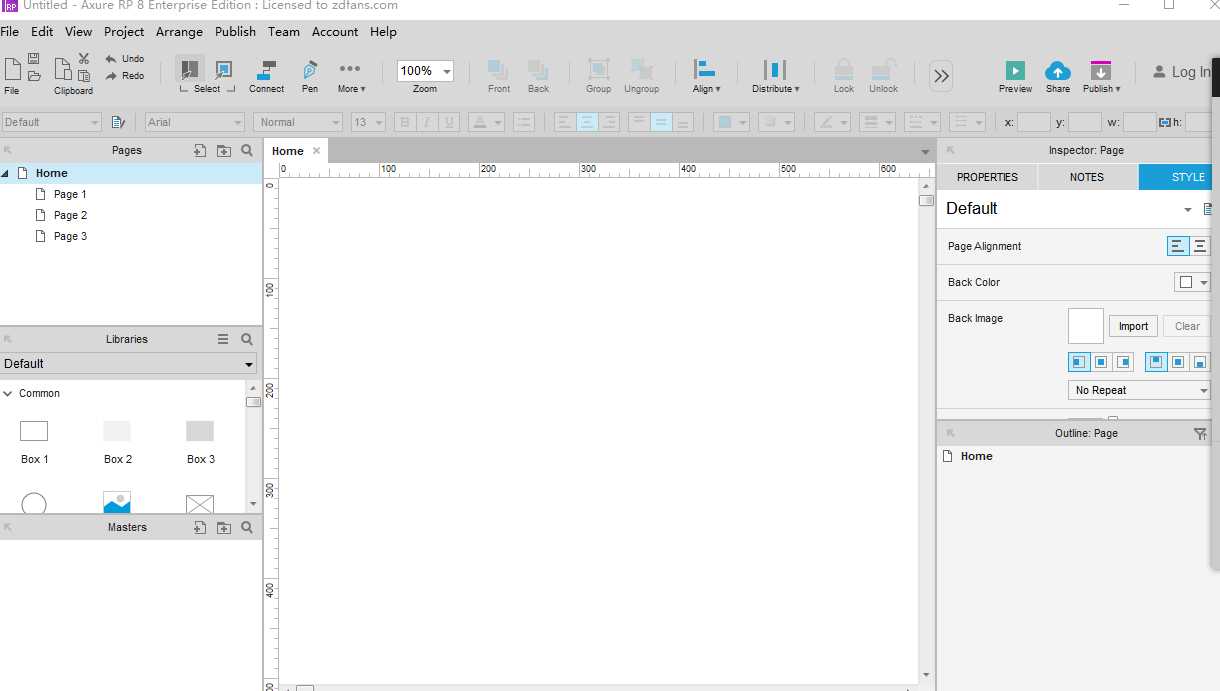Image resolution: width=1220 pixels, height=691 pixels.
Task: Search pages with magnifier icon
Action: 247,150
